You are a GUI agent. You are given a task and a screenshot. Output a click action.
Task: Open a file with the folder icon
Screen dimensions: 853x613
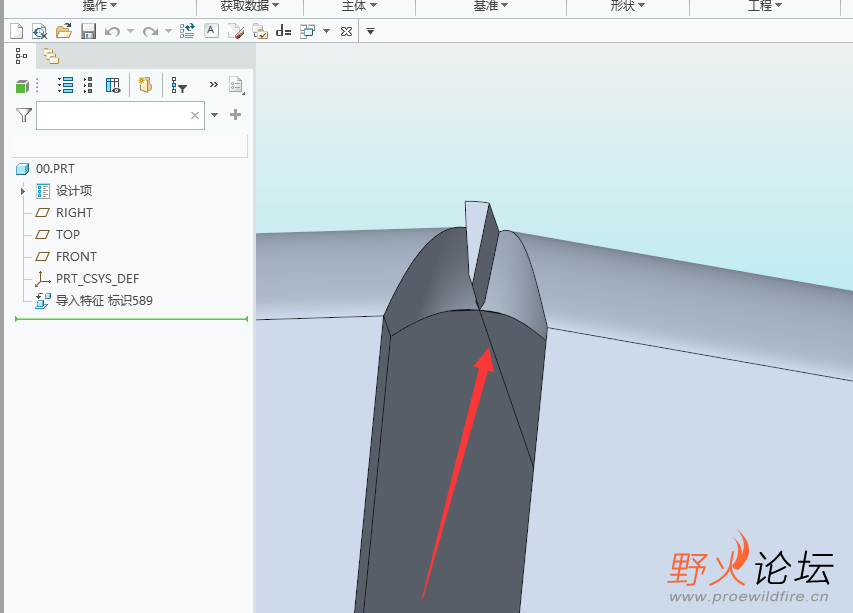64,31
